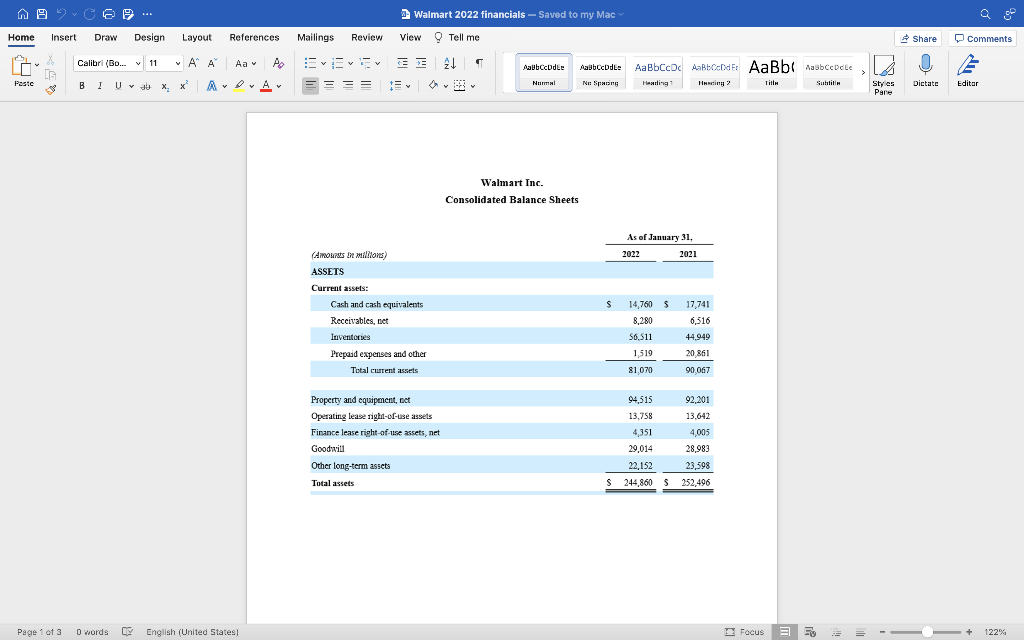The width and height of the screenshot is (1024, 640).
Task: Click the Sort icon
Action: [x=449, y=63]
